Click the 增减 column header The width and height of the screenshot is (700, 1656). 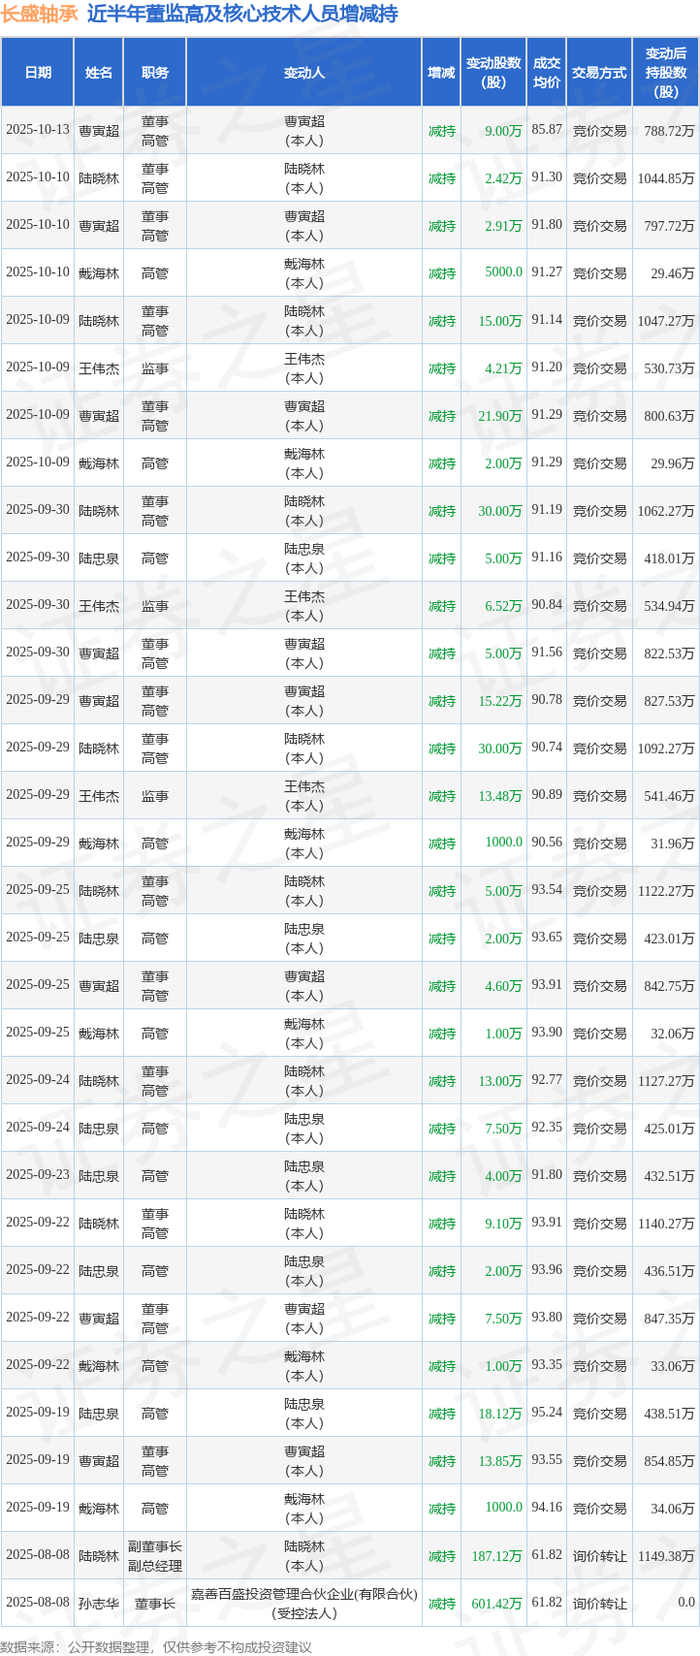coord(441,73)
